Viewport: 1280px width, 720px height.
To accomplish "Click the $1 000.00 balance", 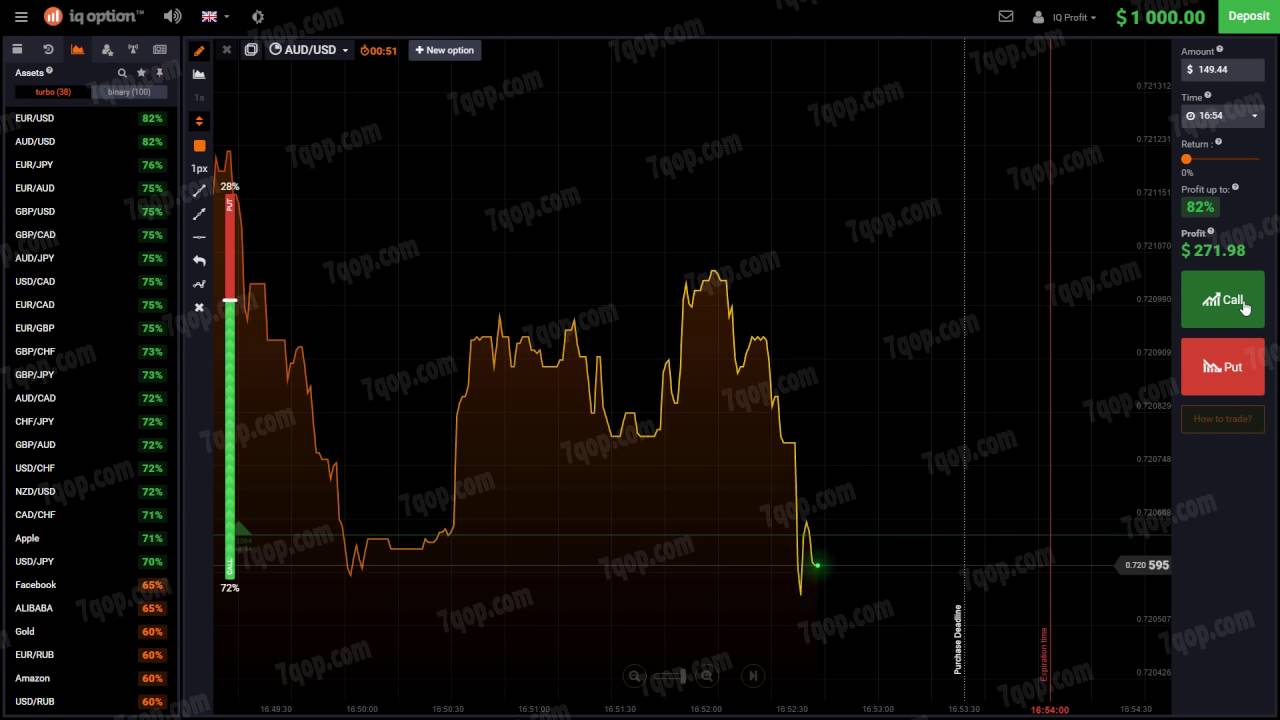I will click(1160, 17).
